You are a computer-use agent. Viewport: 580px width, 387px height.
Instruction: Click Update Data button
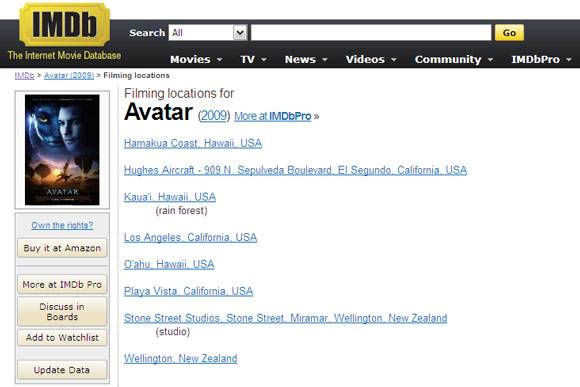(62, 370)
